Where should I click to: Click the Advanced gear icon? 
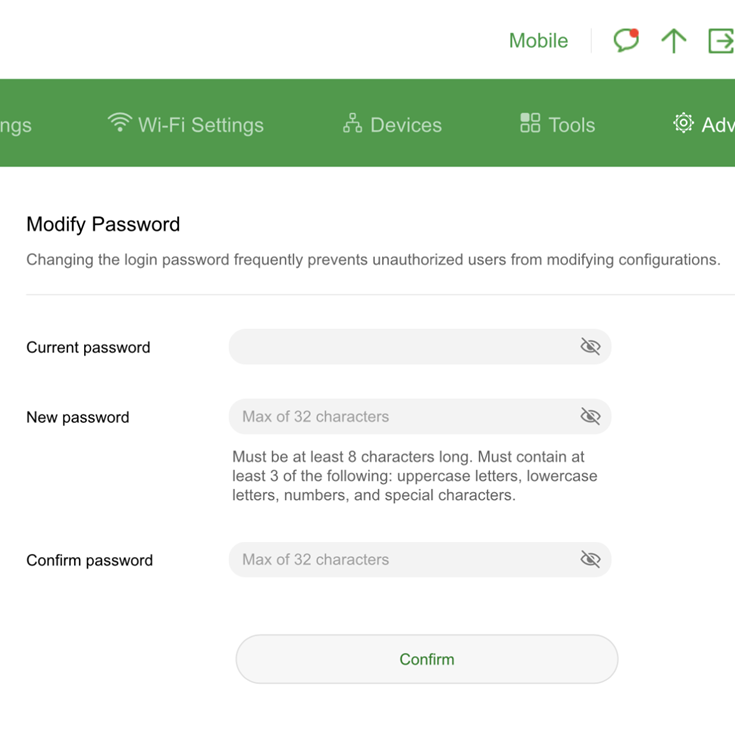(683, 123)
